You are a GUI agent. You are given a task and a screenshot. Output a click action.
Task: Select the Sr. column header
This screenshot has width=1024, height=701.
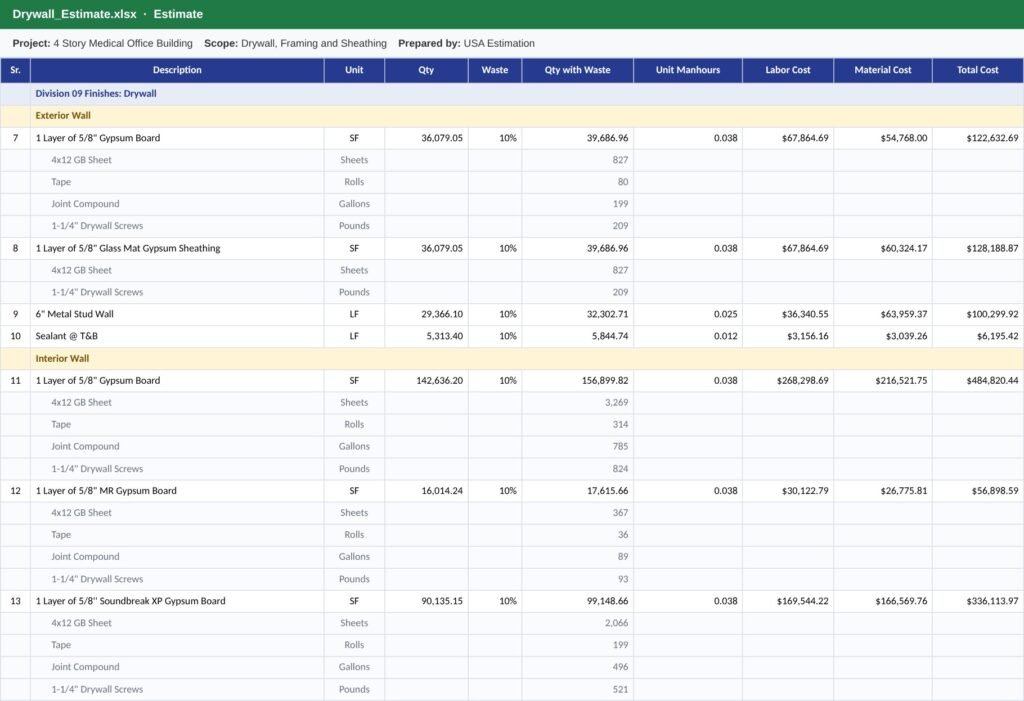[16, 70]
